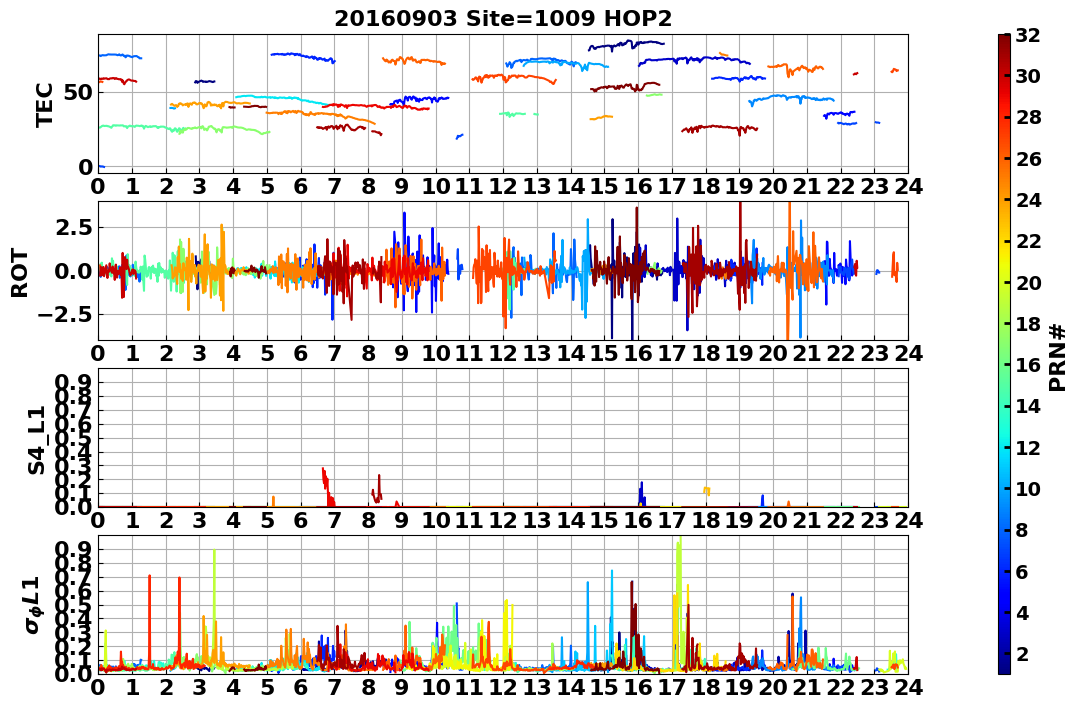This screenshot has height=709, width=1077.
Task: Click the red S4_L1 peak near hour 7
Action: pos(328,486)
